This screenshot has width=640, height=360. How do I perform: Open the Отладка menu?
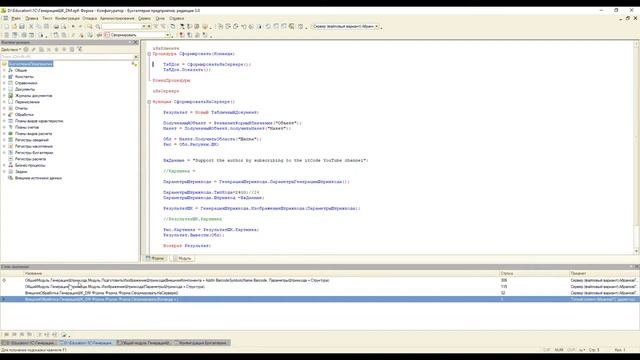pos(89,18)
